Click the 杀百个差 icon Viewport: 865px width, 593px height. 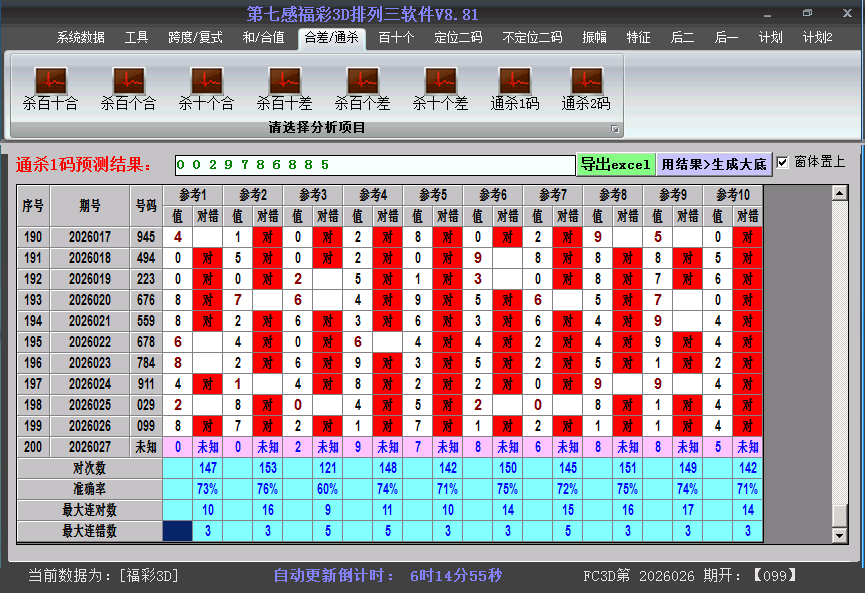tap(362, 81)
